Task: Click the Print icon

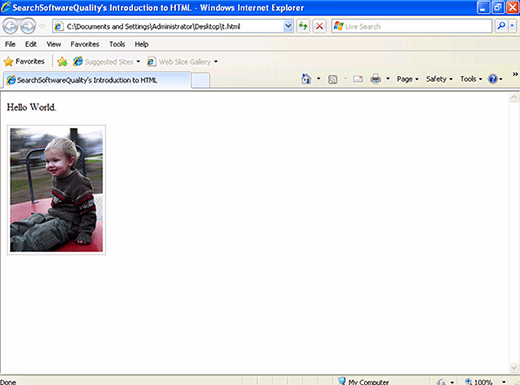Action: [x=376, y=79]
